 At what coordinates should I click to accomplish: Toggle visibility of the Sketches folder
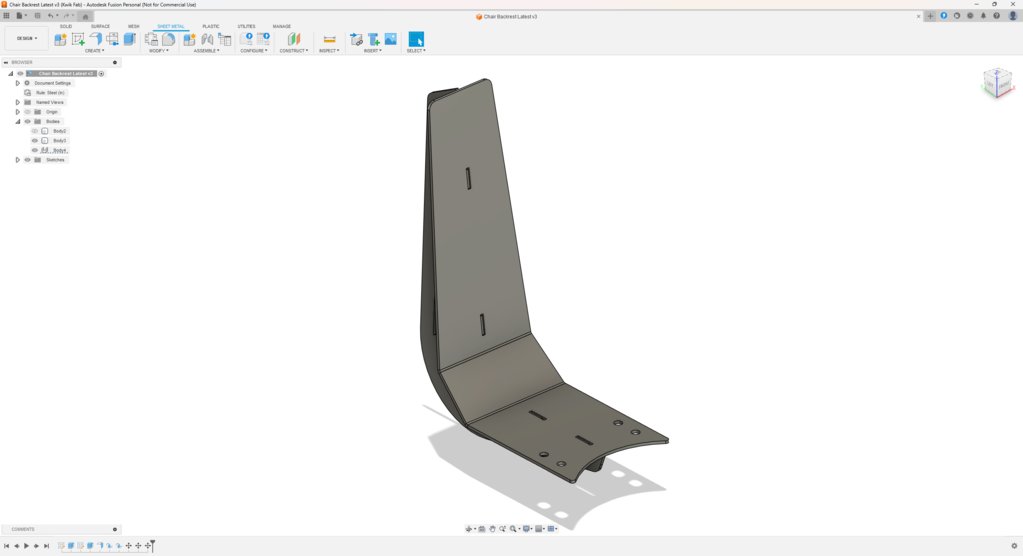pos(27,160)
